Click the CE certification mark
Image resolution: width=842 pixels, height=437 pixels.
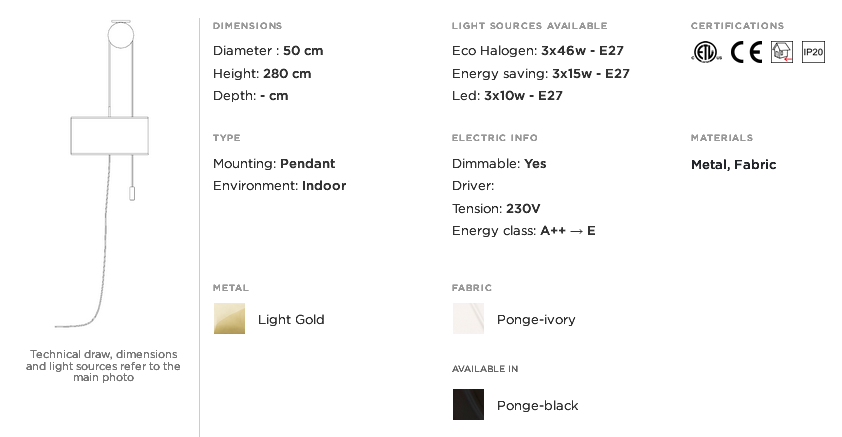point(746,52)
